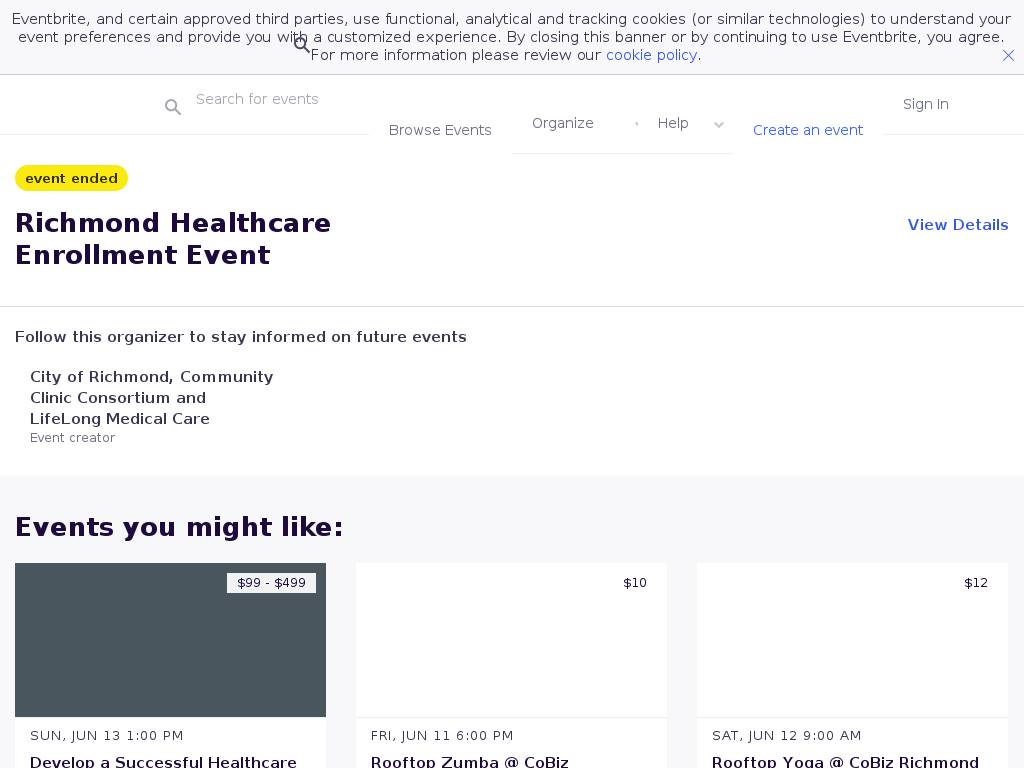Screen dimensions: 1024x768
Task: Click Sign In
Action: point(925,104)
